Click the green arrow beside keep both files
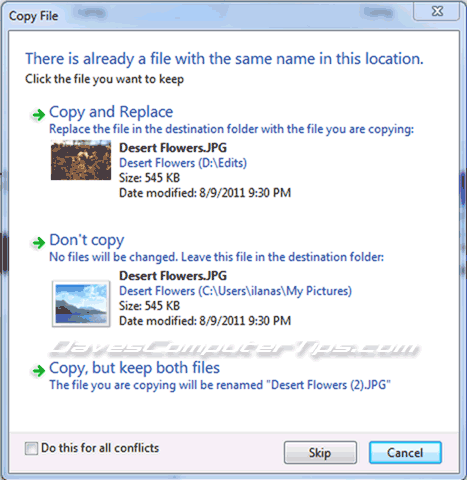This screenshot has width=467, height=480. click(x=38, y=370)
